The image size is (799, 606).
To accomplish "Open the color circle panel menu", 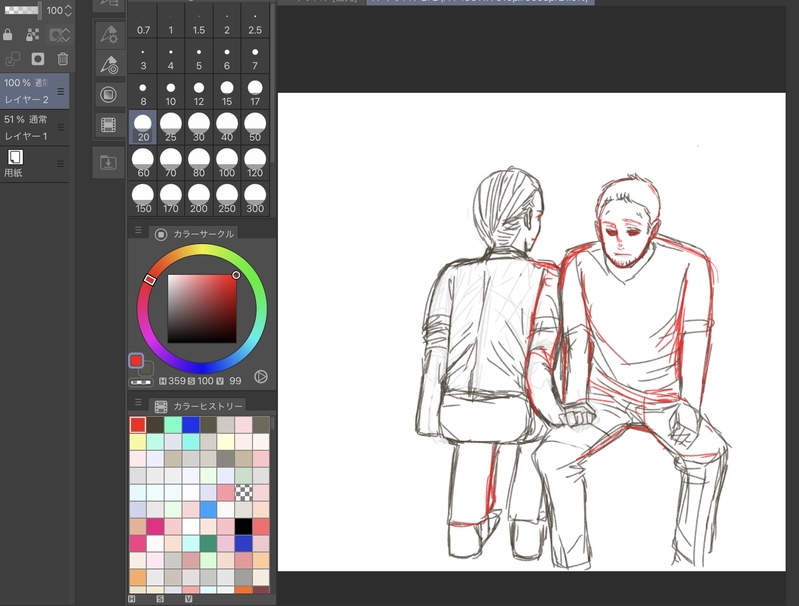I will pos(138,231).
